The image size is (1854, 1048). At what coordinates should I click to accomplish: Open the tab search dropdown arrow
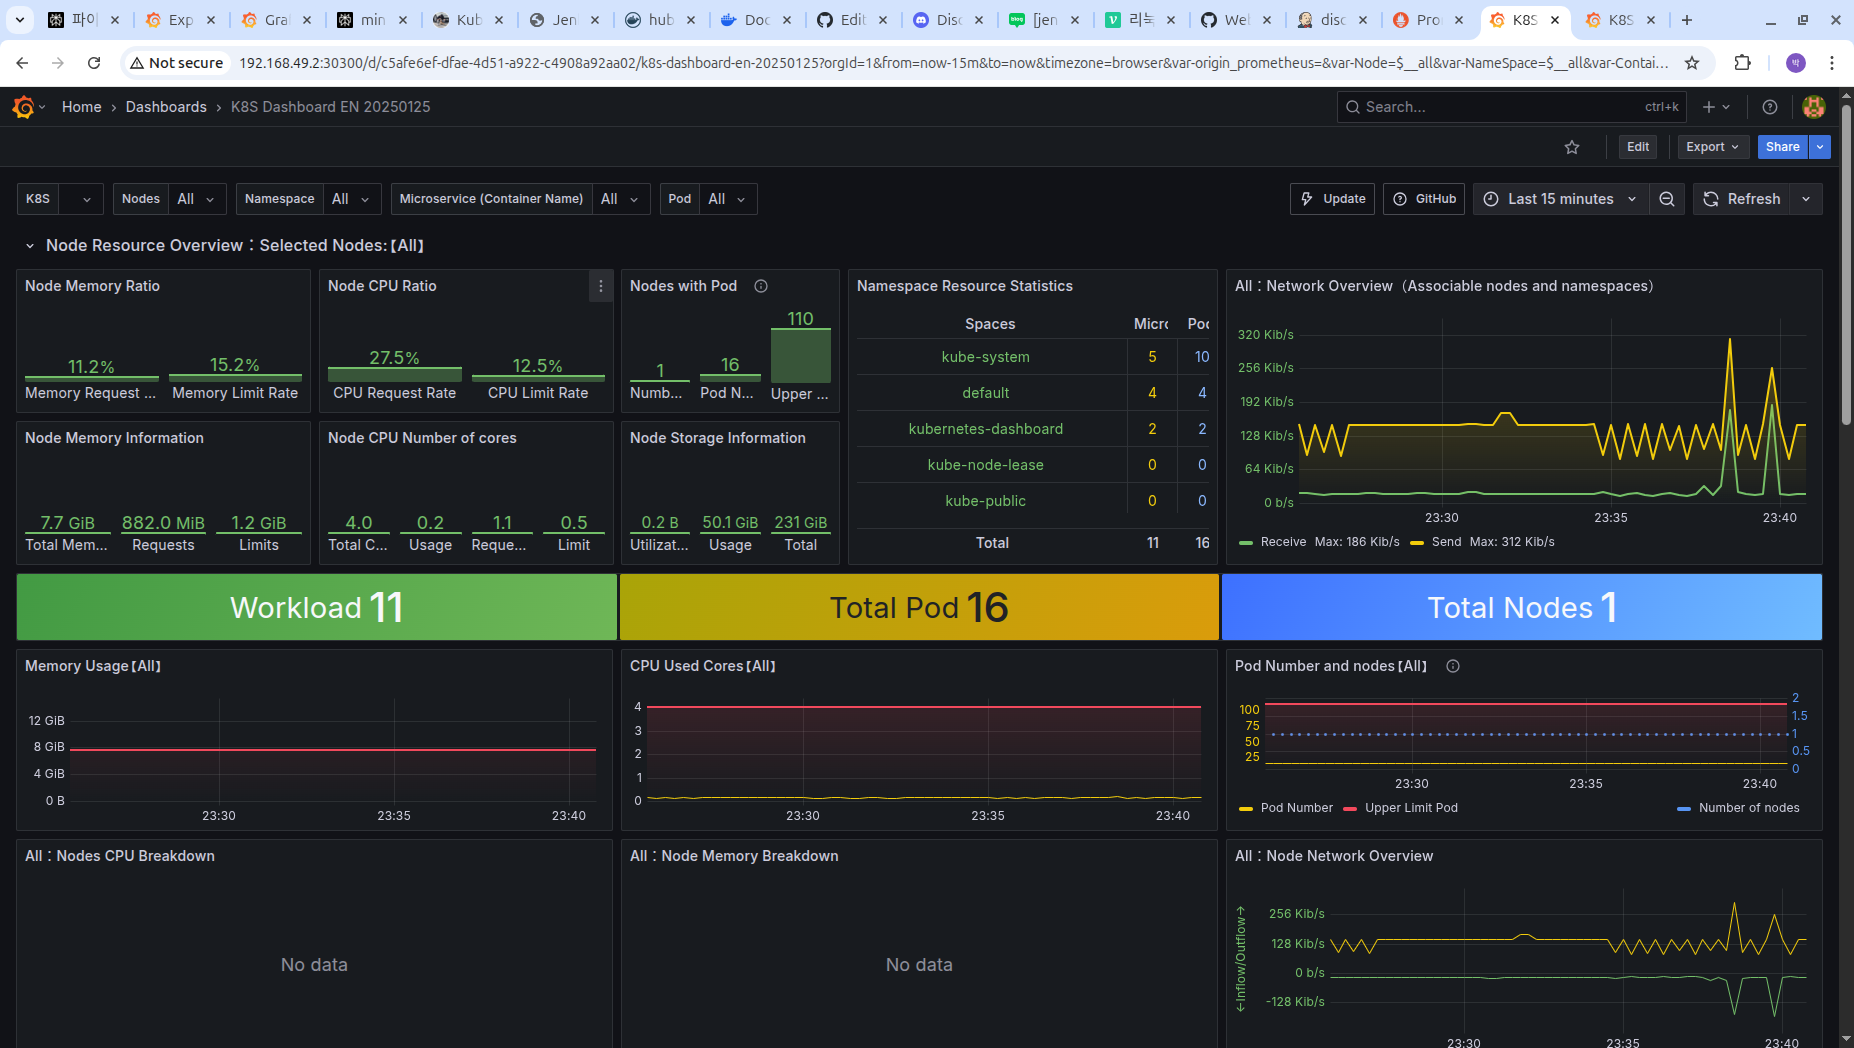[19, 20]
